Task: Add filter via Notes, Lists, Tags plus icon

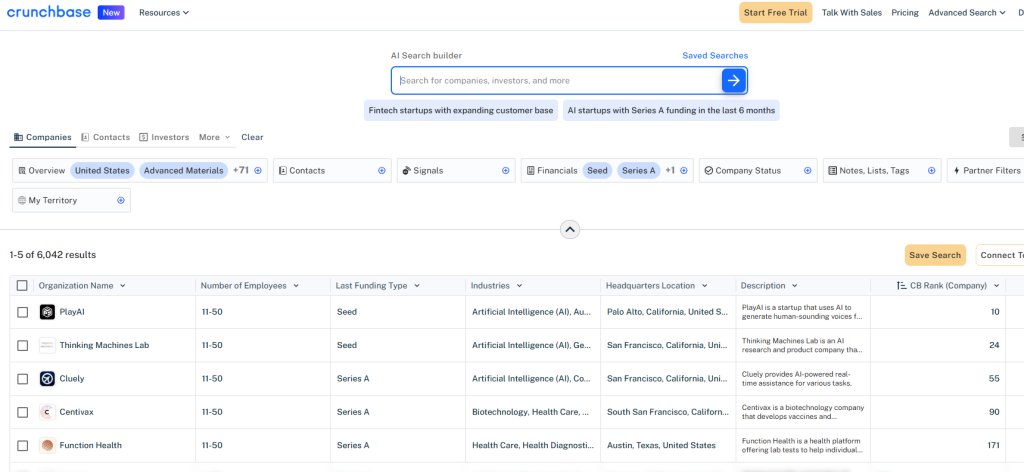Action: 931,170
